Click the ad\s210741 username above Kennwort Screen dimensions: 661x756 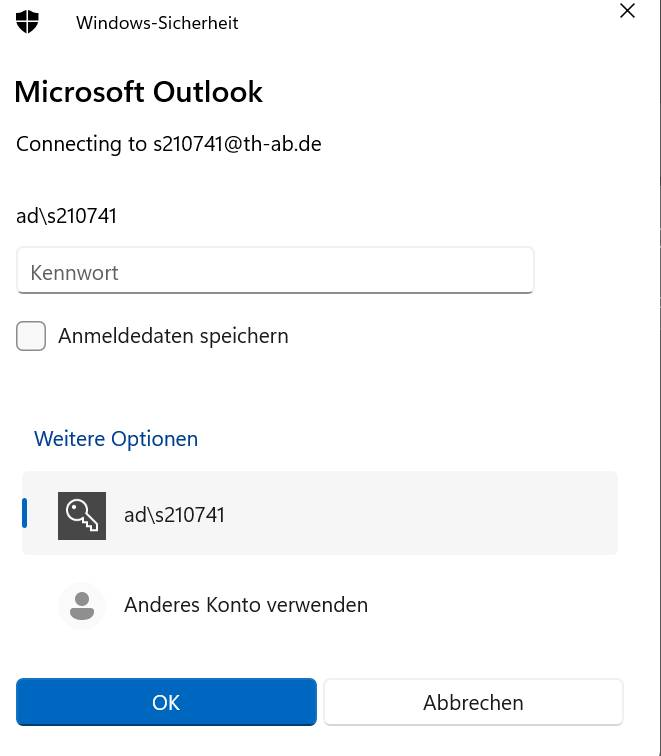click(67, 216)
